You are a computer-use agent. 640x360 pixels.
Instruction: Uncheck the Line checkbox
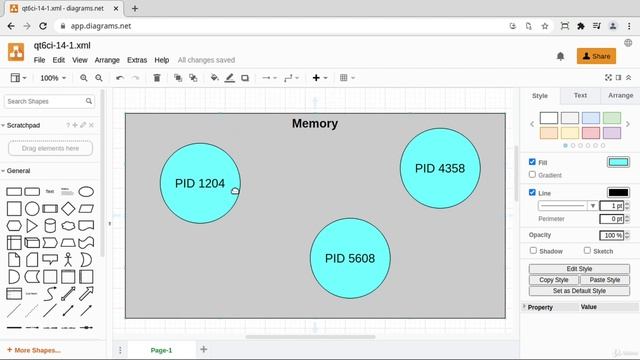pos(532,193)
